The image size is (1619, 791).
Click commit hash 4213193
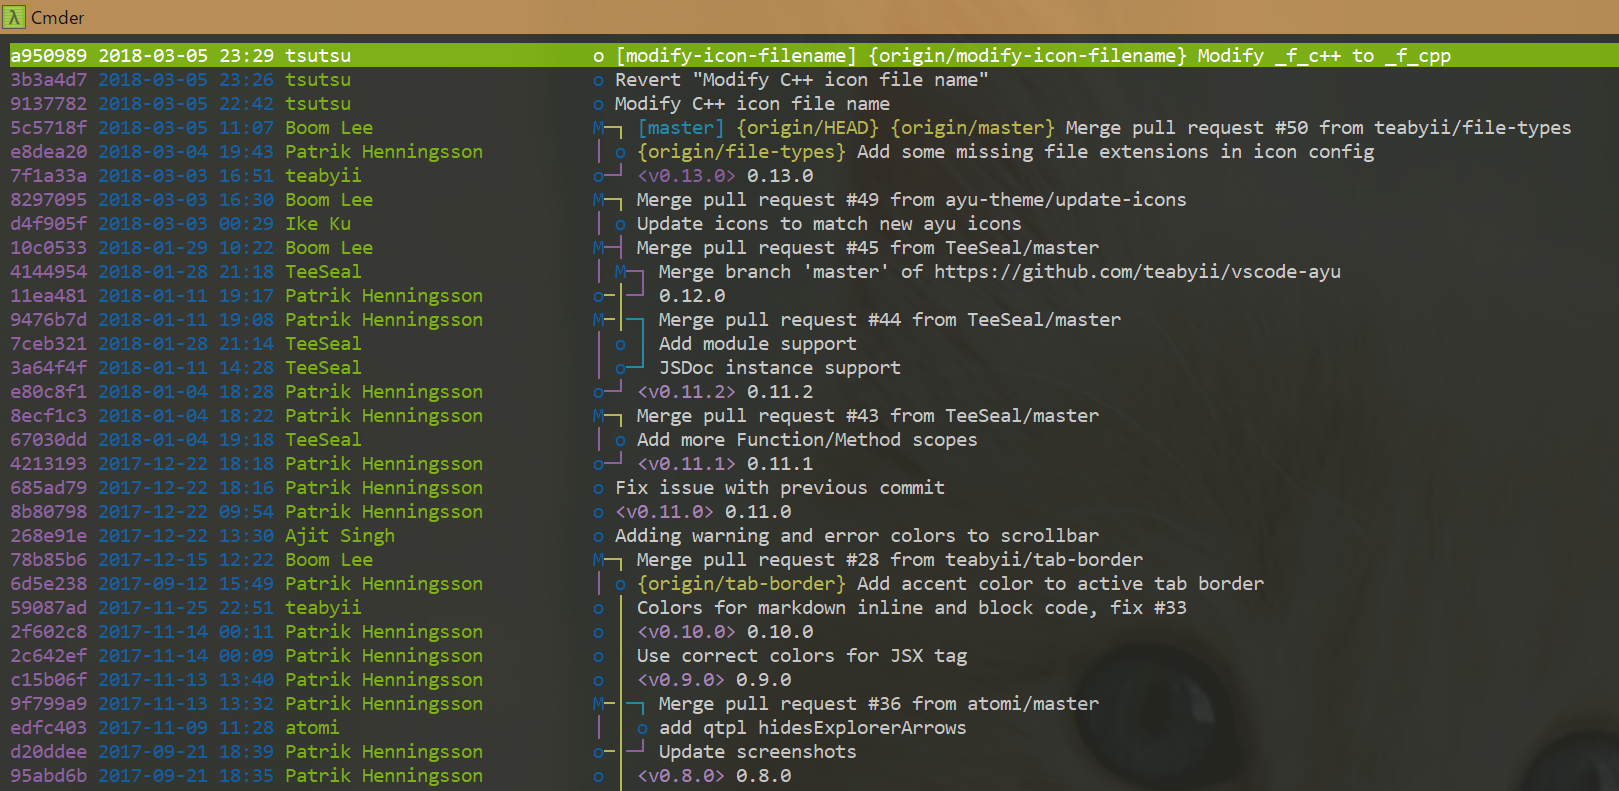point(48,464)
